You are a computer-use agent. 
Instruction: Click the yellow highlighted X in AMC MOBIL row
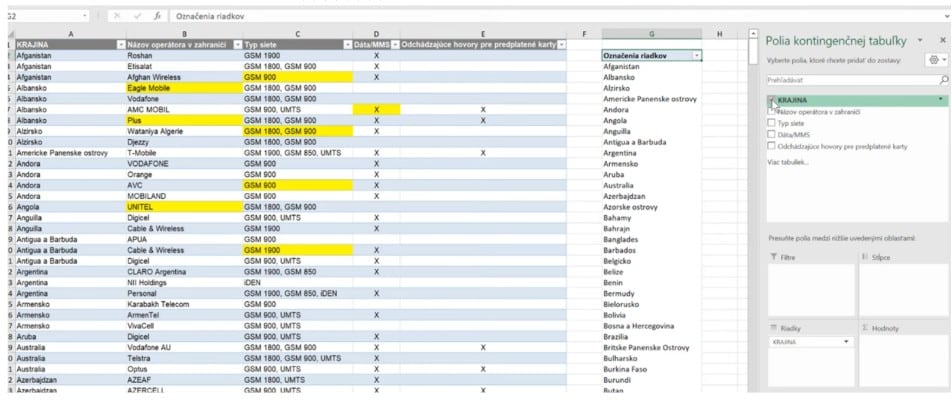pos(376,109)
